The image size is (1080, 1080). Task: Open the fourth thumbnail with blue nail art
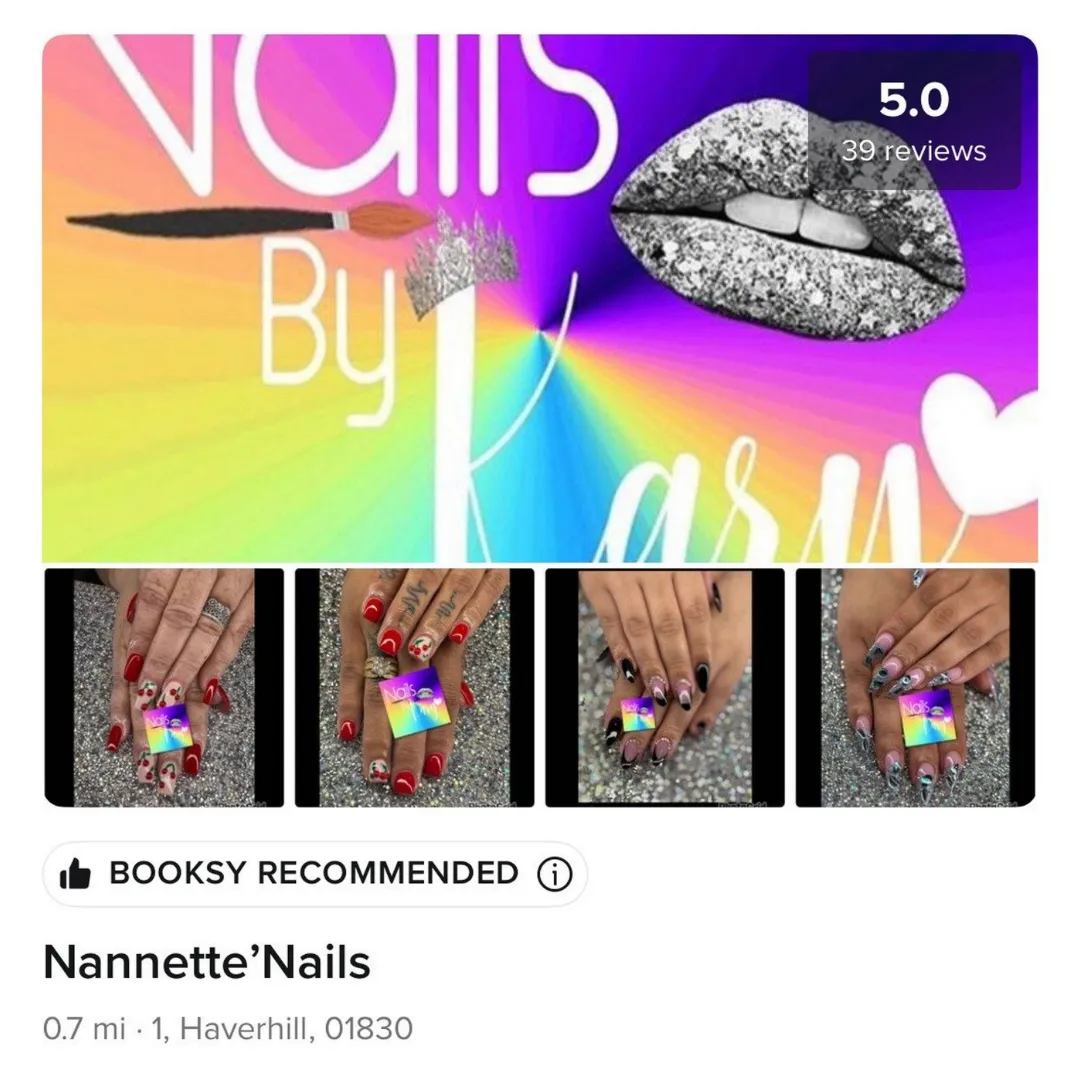(x=915, y=687)
